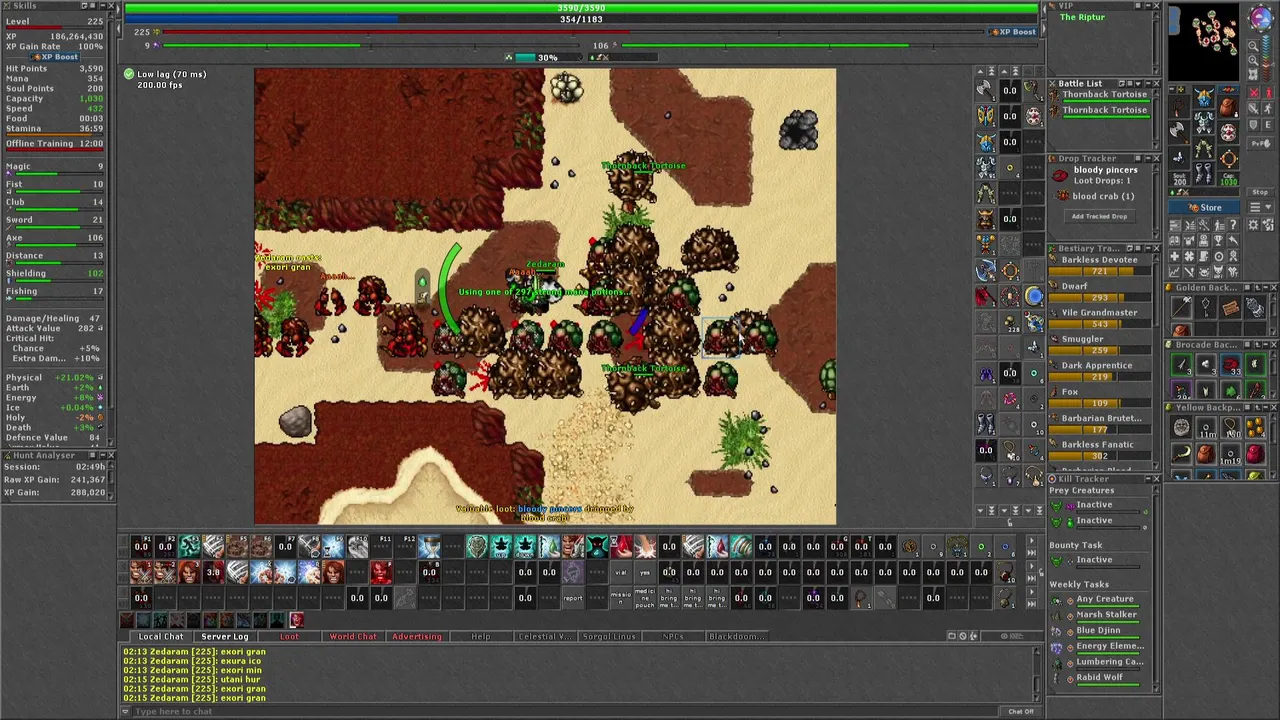Select The Riptur in VIP list
This screenshot has width=1280, height=720.
[x=1082, y=17]
